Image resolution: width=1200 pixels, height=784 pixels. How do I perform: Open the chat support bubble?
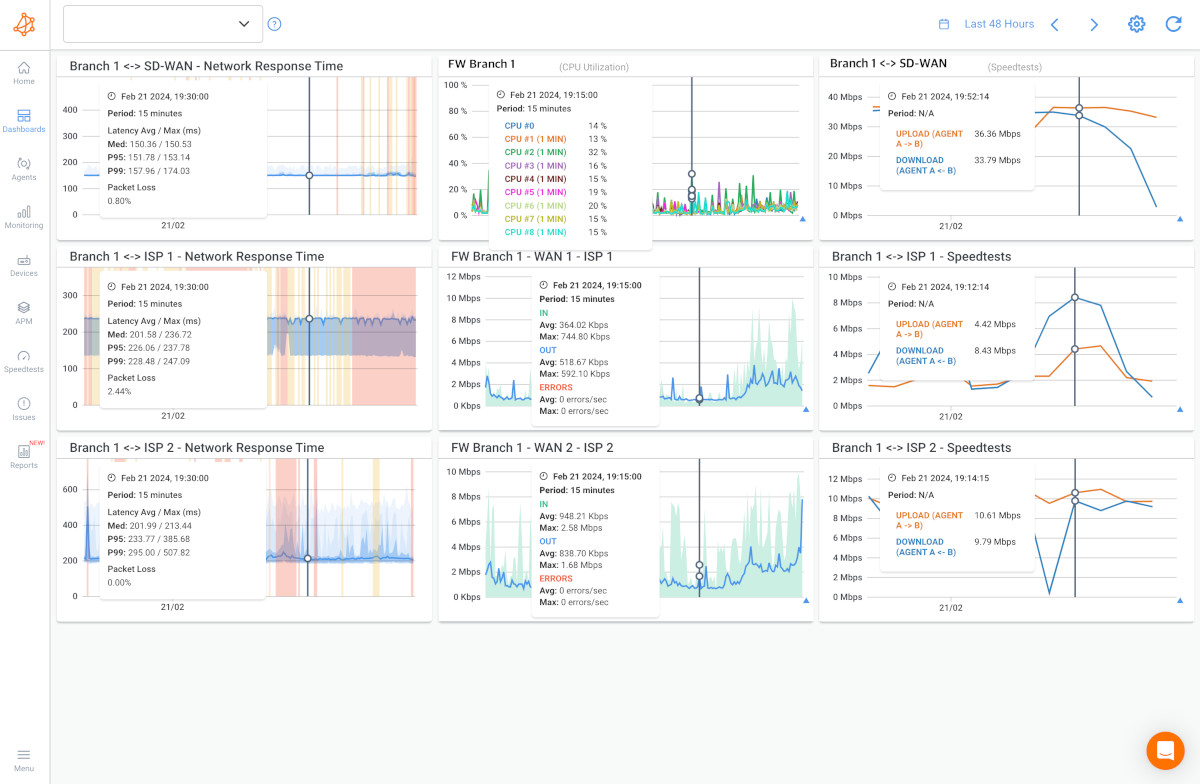(1165, 750)
